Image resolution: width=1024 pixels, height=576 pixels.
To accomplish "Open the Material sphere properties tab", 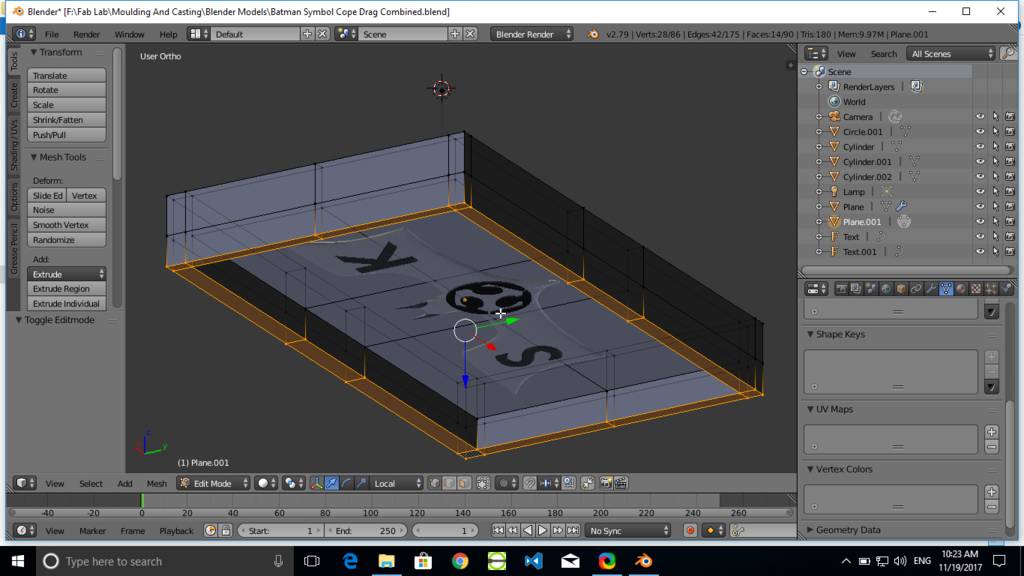I will 961,289.
